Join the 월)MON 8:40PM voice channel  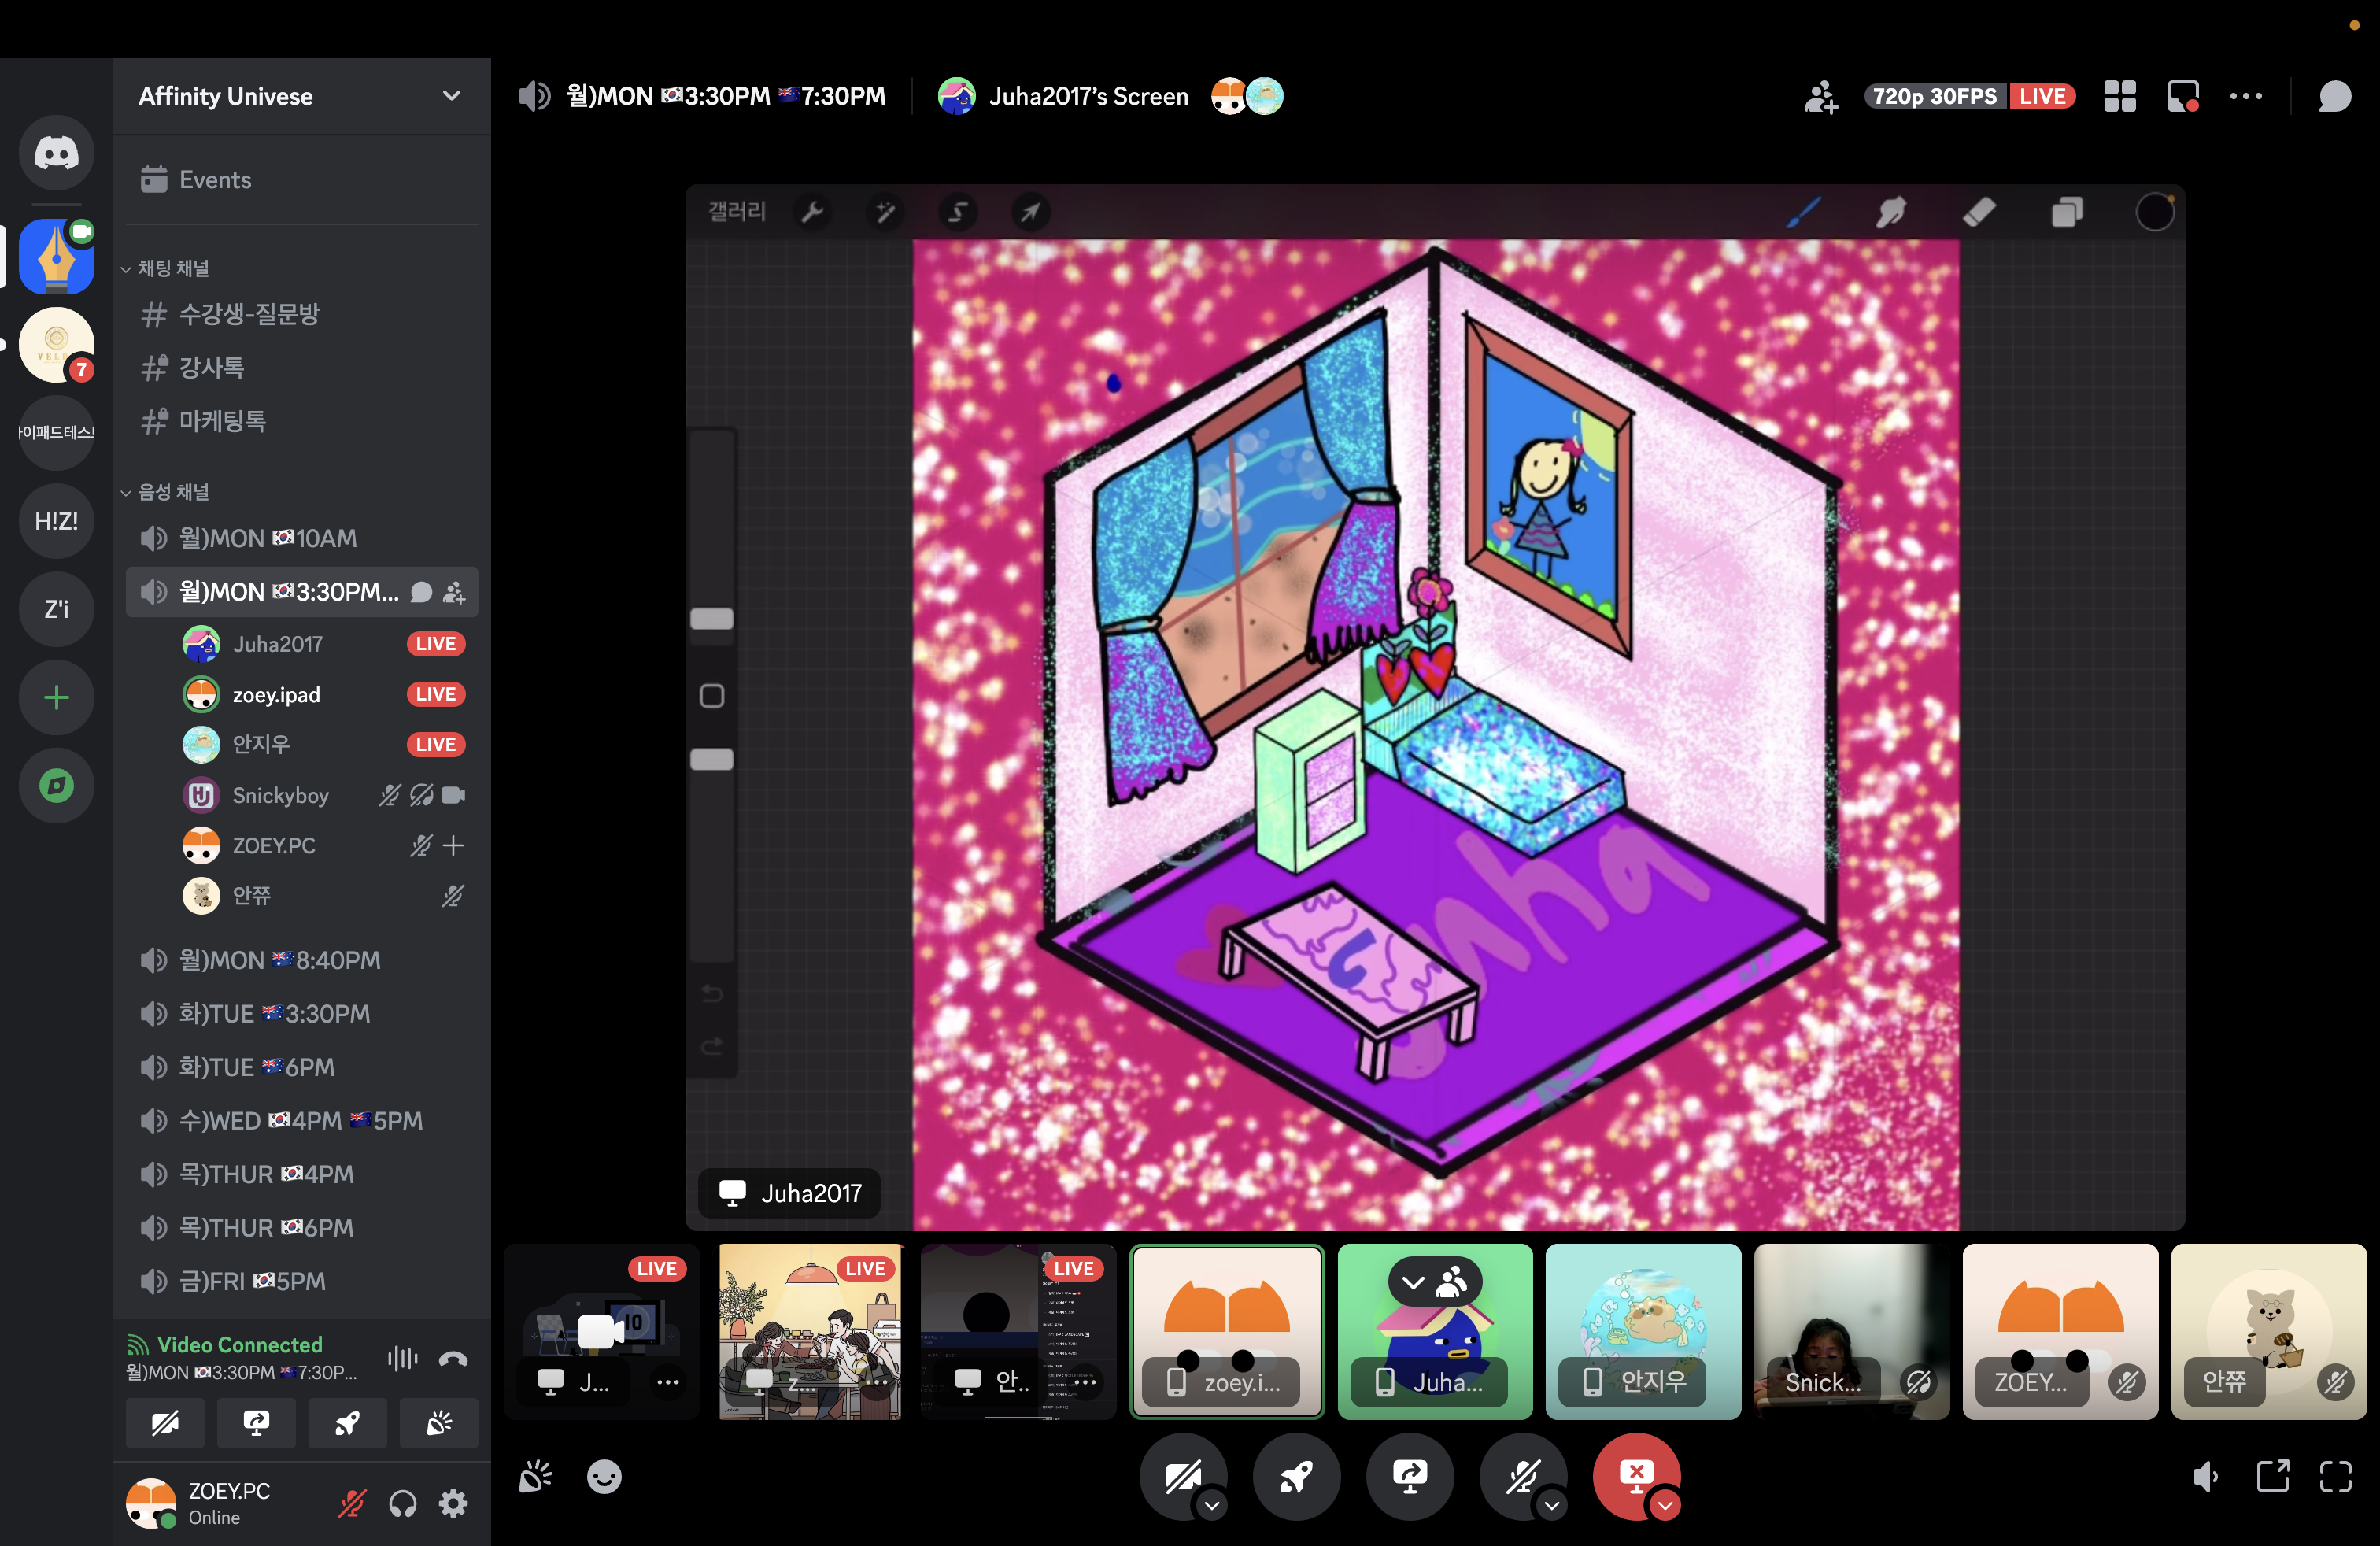click(x=302, y=960)
